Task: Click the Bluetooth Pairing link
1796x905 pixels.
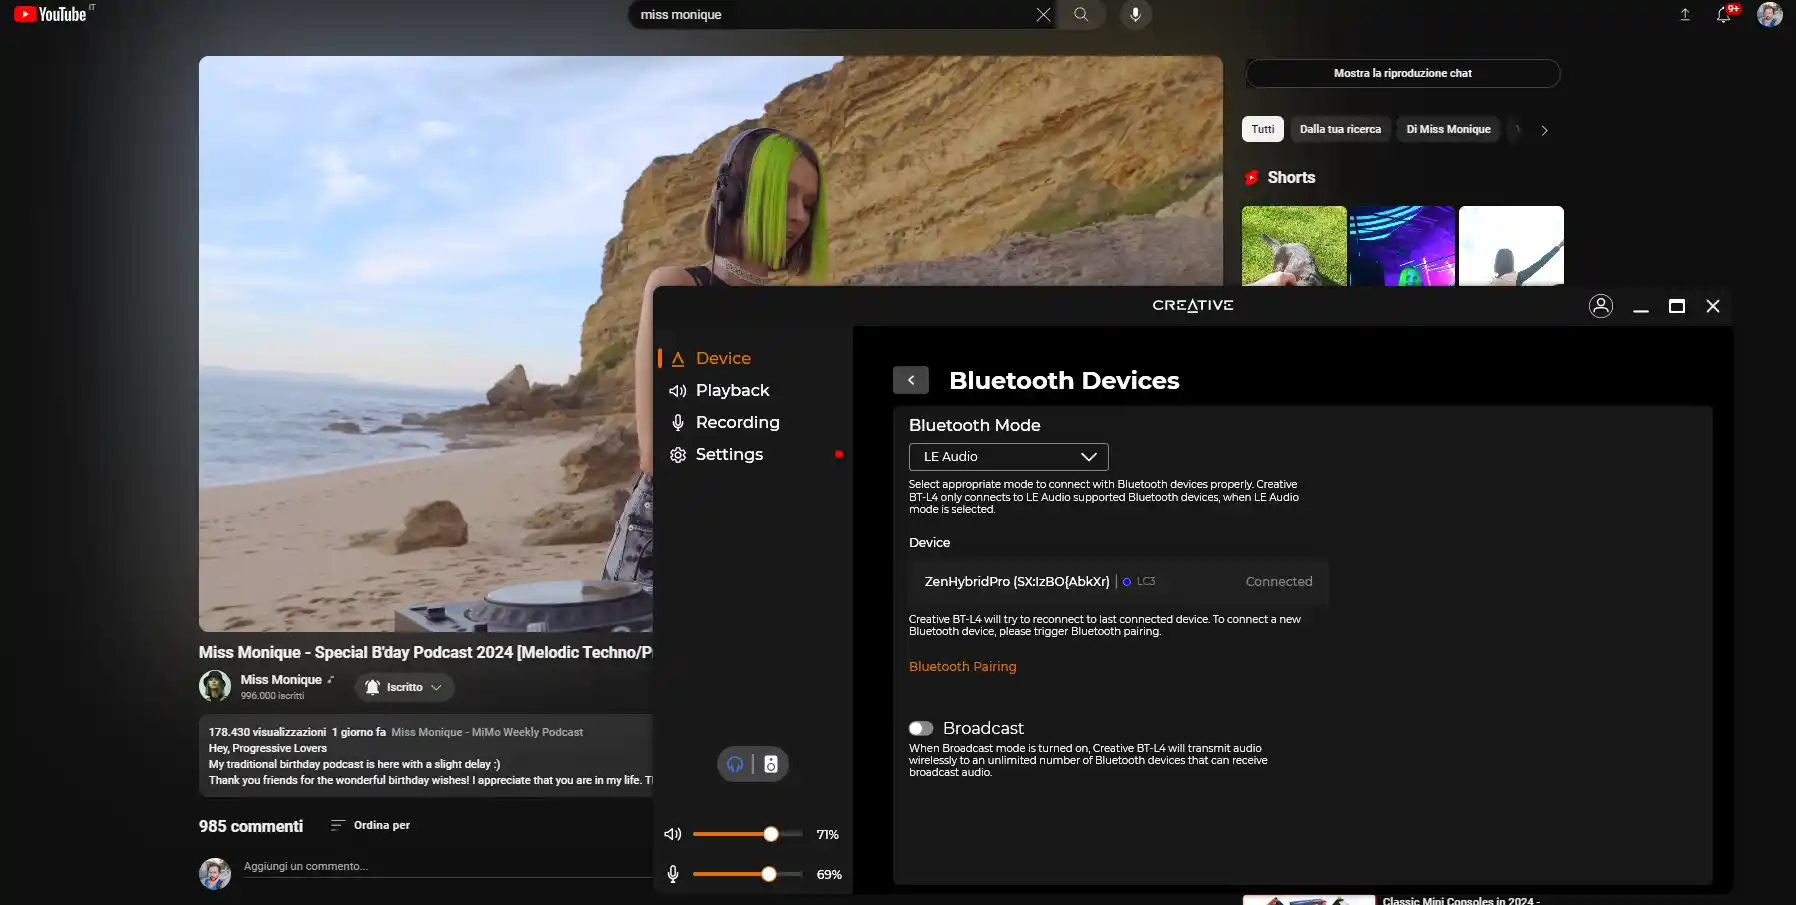Action: 962,666
